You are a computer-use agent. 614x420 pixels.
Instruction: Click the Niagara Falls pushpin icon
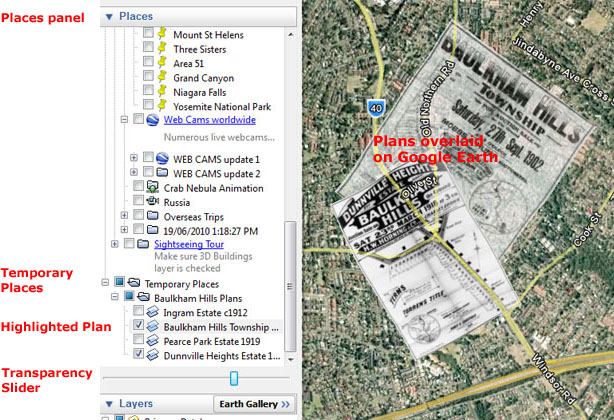tap(162, 91)
